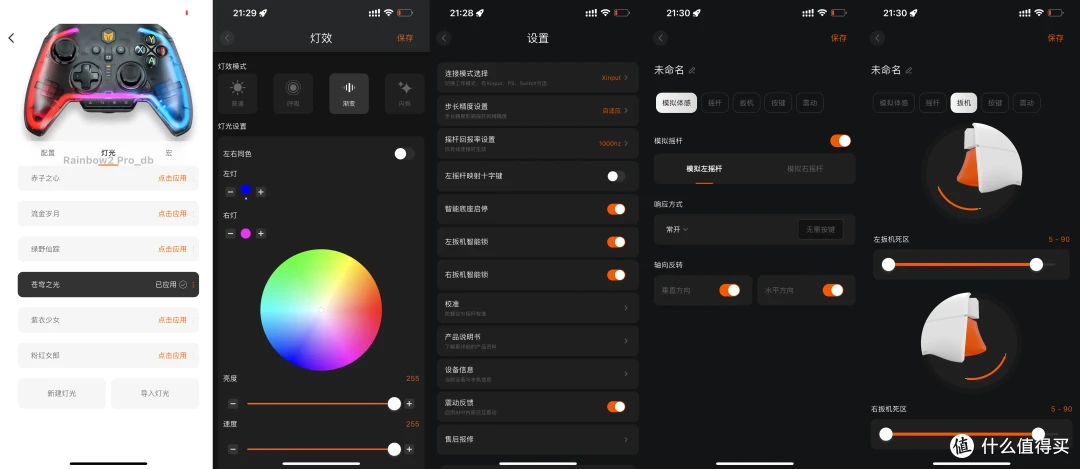Tap back arrow on the 左扳机死区 trigger screen

pos(878,38)
